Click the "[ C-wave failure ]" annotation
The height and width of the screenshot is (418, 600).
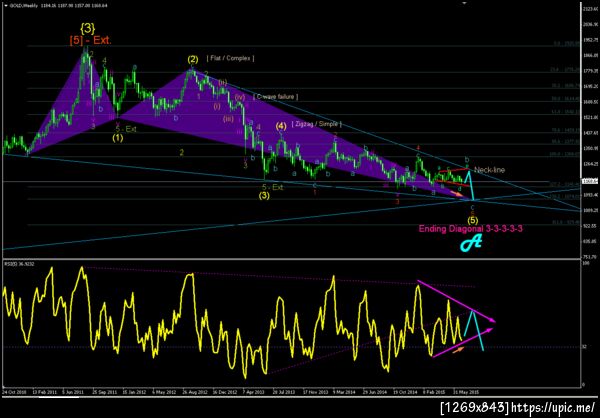tap(276, 96)
